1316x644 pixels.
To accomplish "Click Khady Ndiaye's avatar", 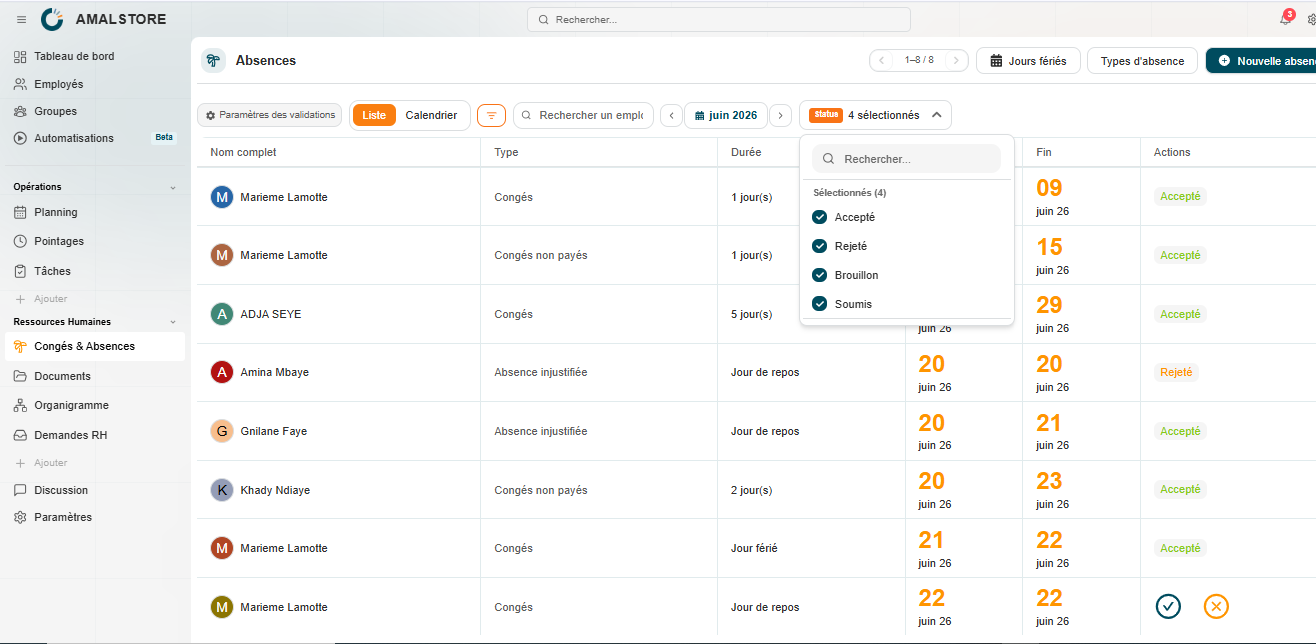I will coord(222,490).
